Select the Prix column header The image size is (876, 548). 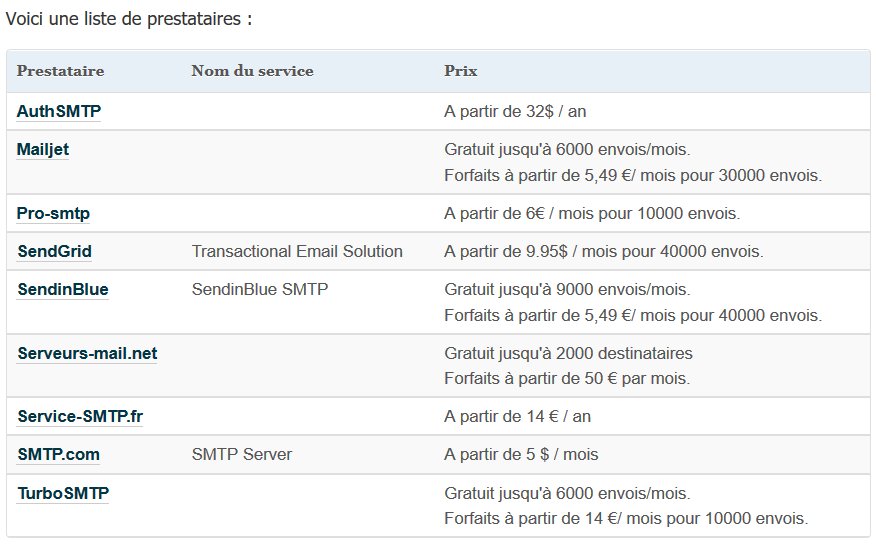460,71
